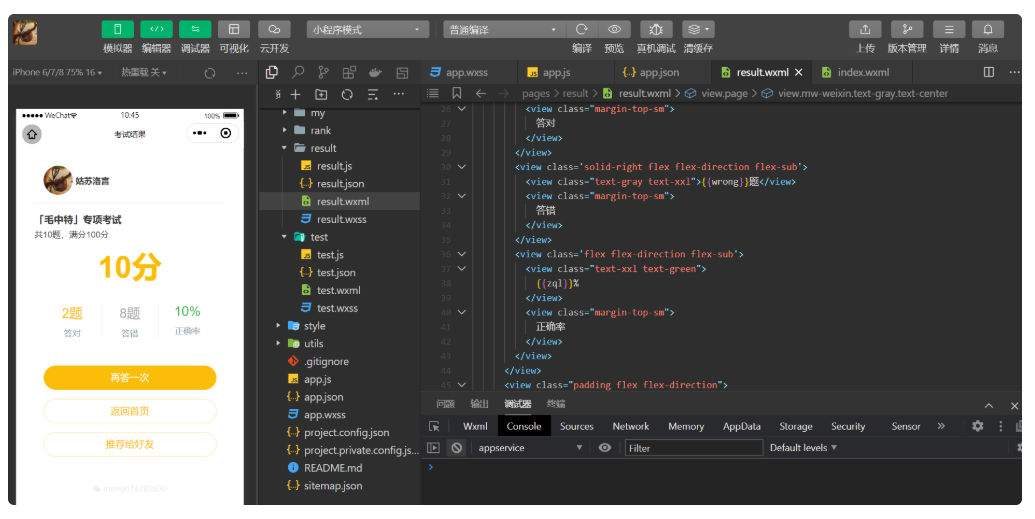Toggle the console live expression eye
Viewport: 1035px width, 519px height.
coord(605,448)
